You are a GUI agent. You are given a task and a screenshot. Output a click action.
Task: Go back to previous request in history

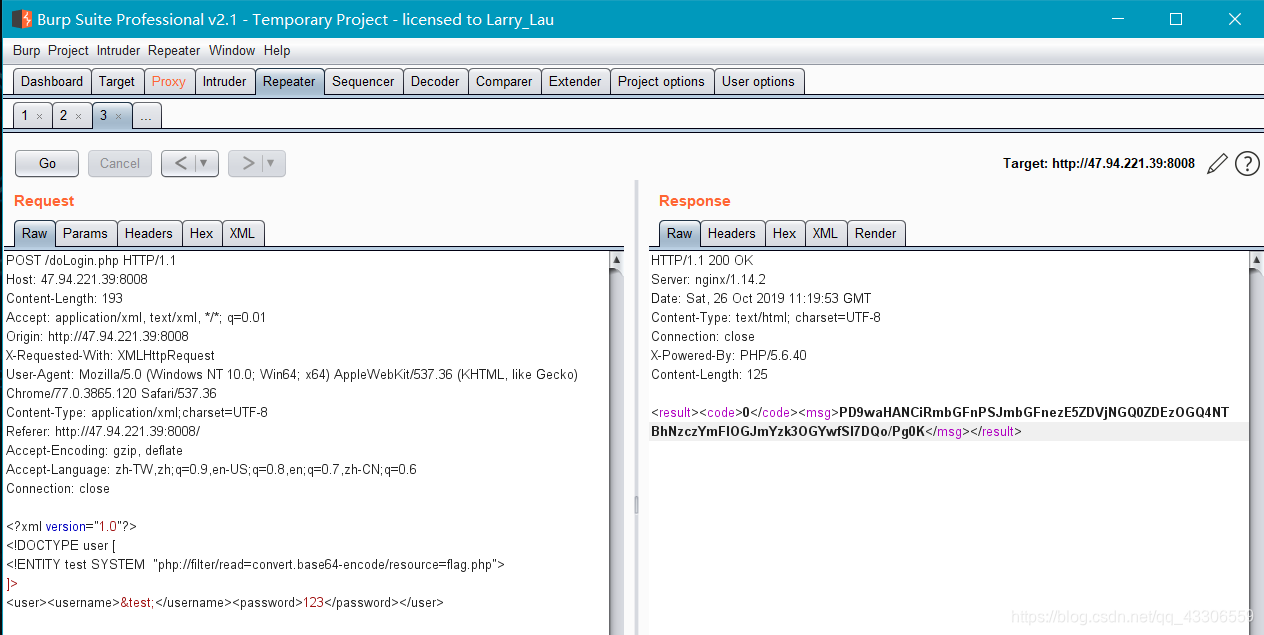[179, 163]
